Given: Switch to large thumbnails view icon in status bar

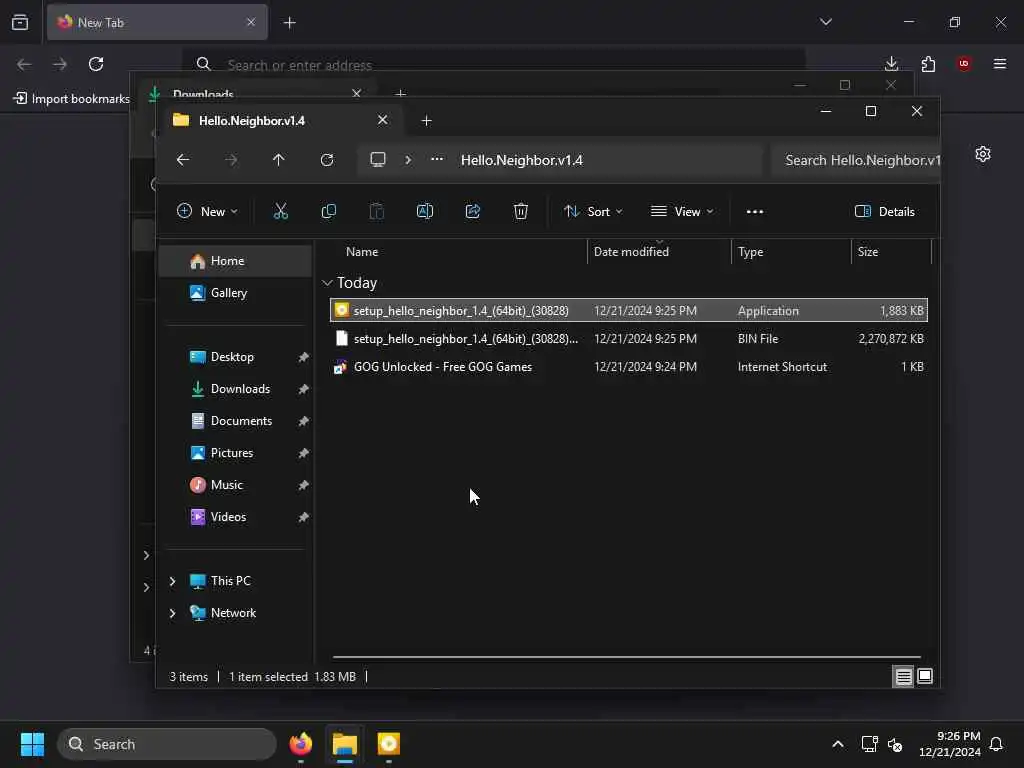Looking at the screenshot, I should click(x=925, y=677).
